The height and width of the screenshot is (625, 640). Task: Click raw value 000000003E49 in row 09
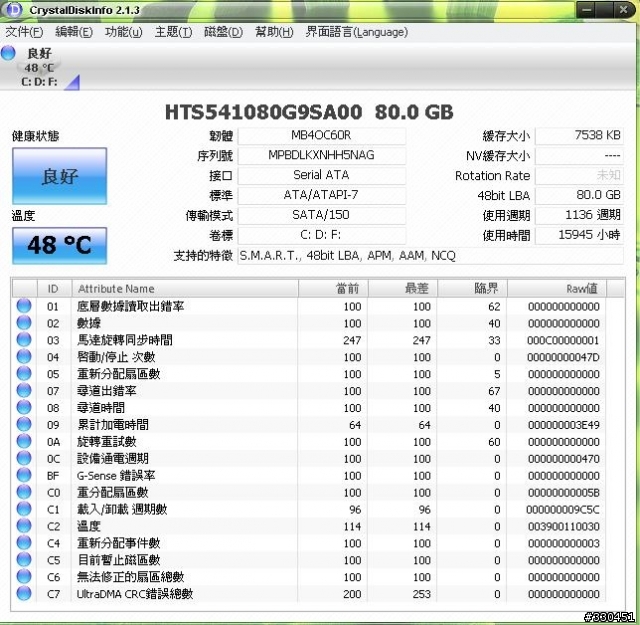[x=563, y=425]
